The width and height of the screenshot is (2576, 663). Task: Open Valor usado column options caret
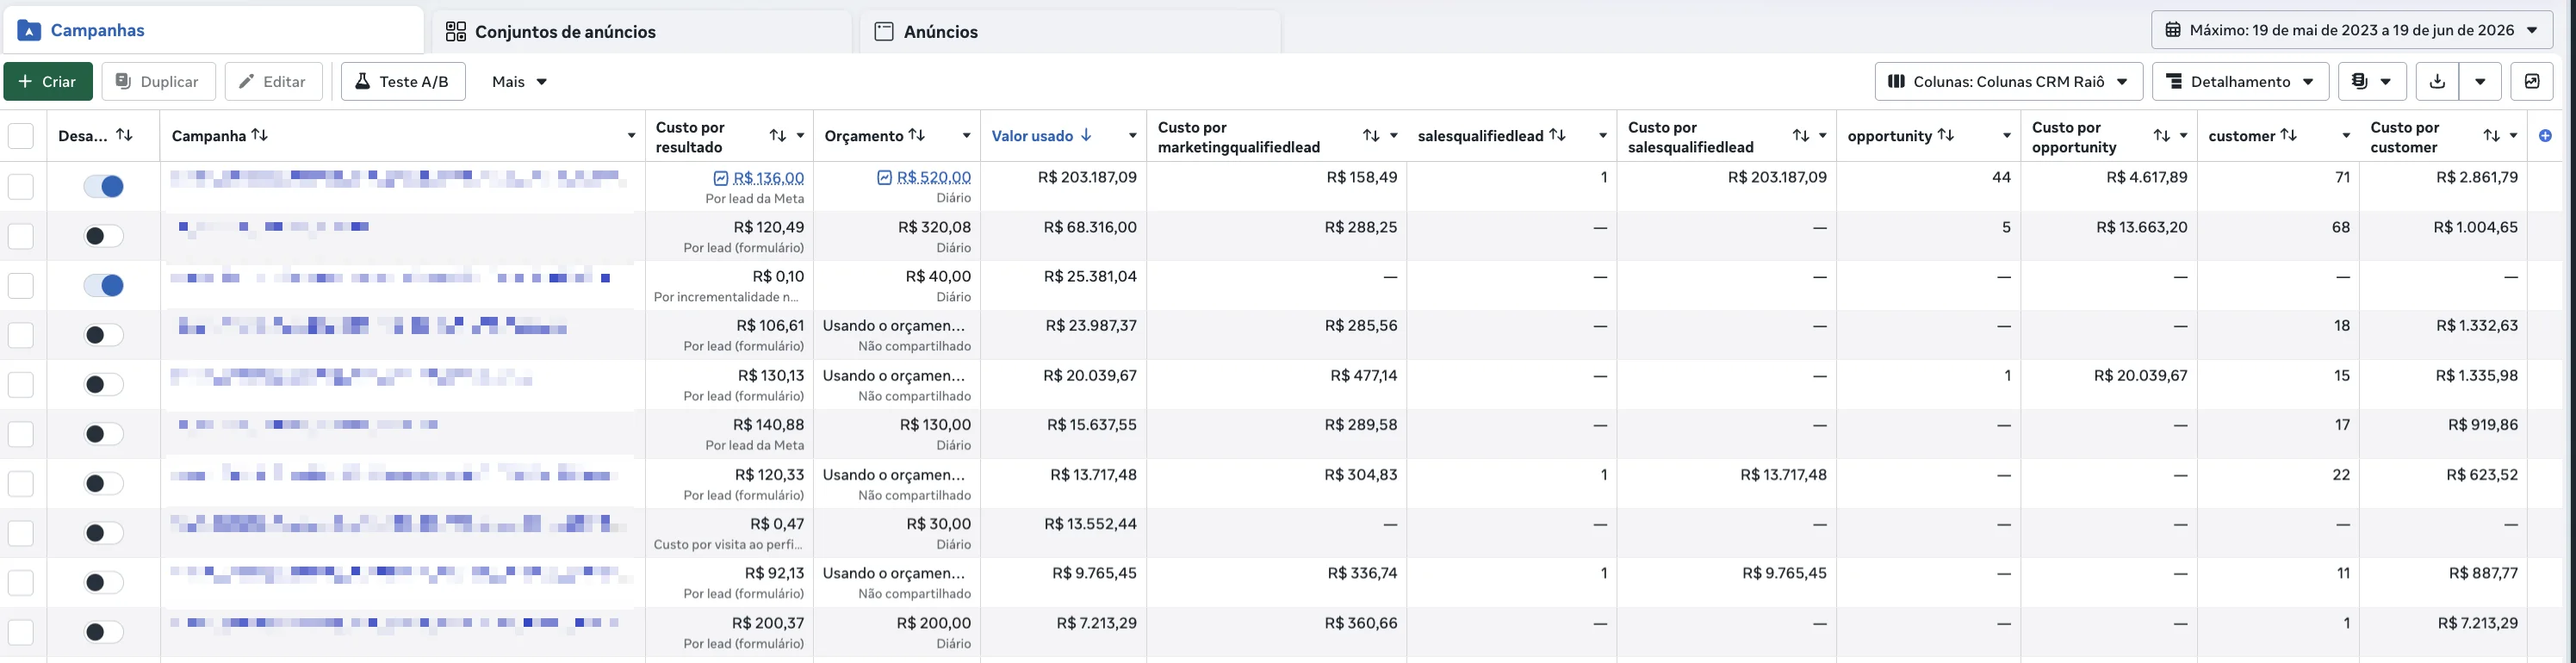1132,136
